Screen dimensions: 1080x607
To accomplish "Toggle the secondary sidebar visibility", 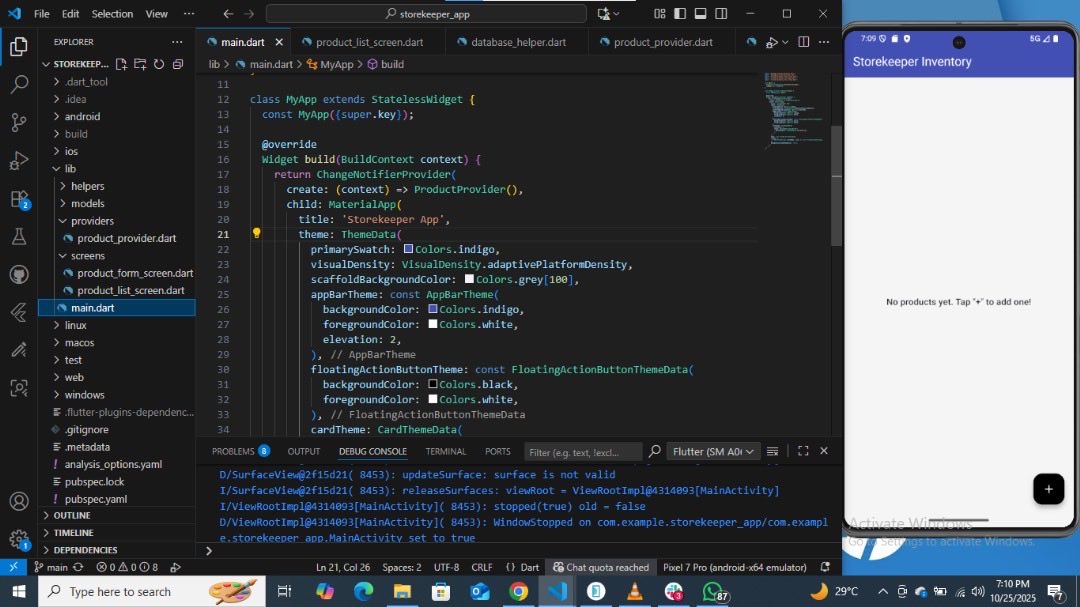I will [x=722, y=13].
